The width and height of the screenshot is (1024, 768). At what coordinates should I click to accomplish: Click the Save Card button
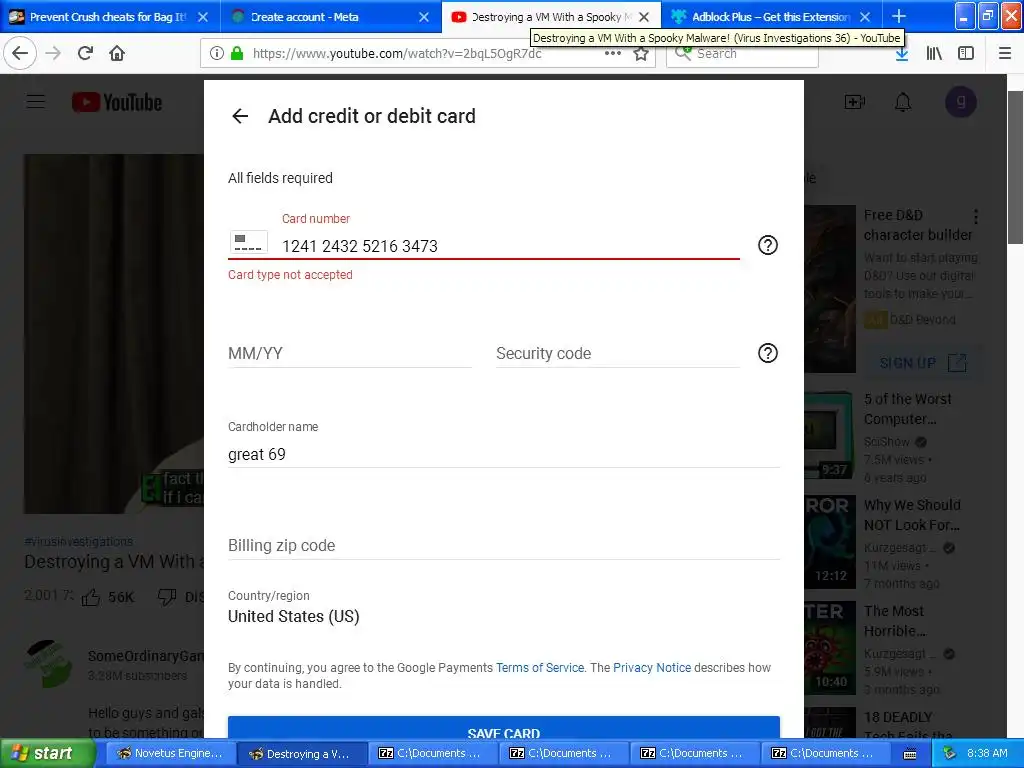[x=504, y=729]
